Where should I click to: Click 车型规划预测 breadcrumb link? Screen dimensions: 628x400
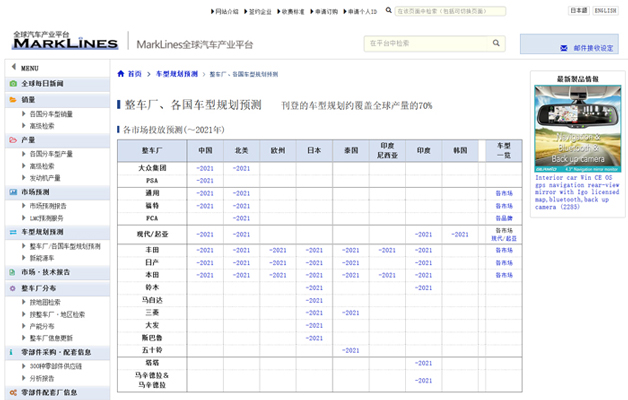click(177, 74)
